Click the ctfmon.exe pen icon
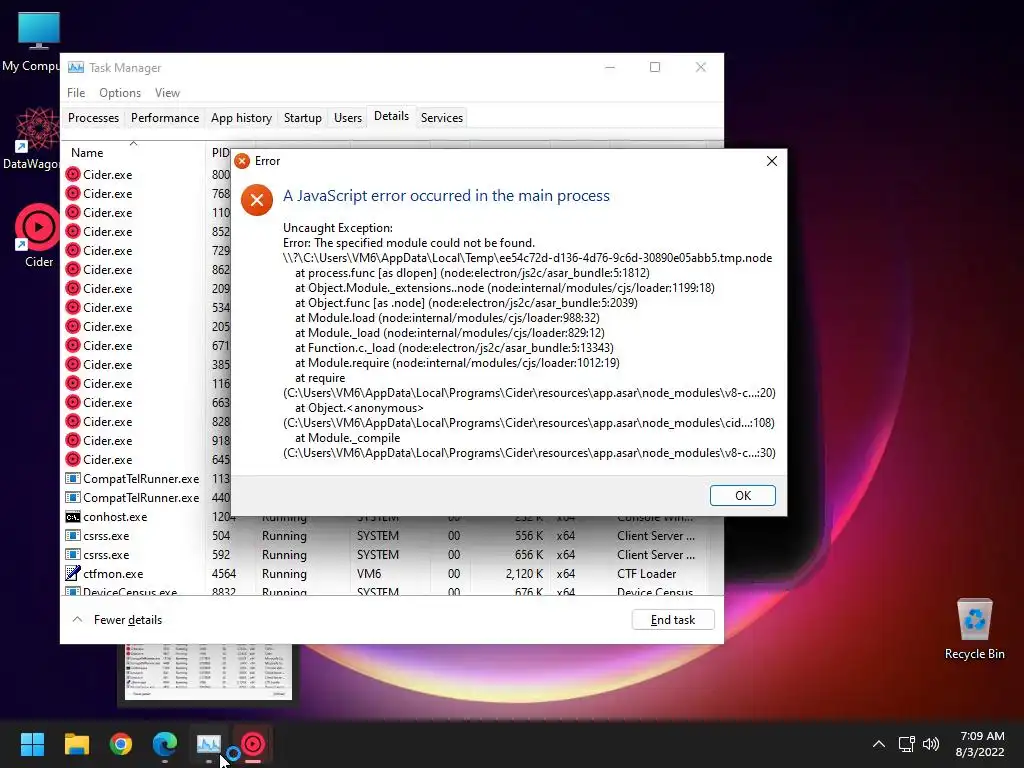The image size is (1024, 768). (x=72, y=573)
